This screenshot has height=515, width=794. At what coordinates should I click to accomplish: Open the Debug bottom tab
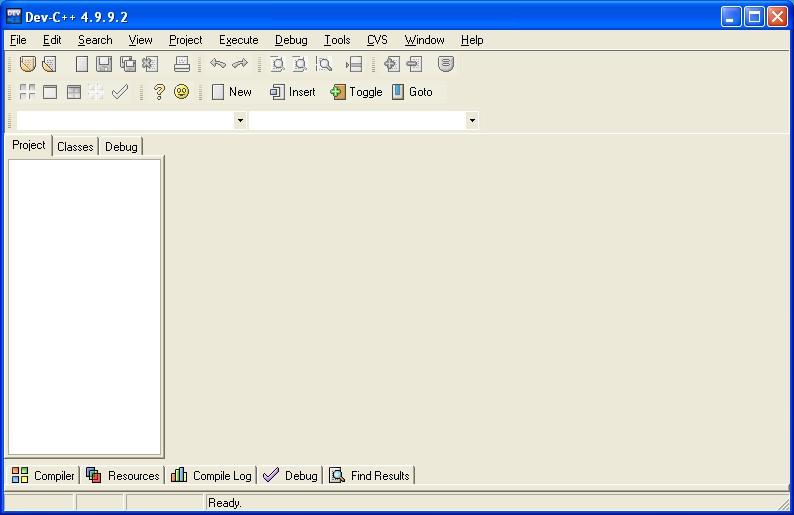(290, 476)
